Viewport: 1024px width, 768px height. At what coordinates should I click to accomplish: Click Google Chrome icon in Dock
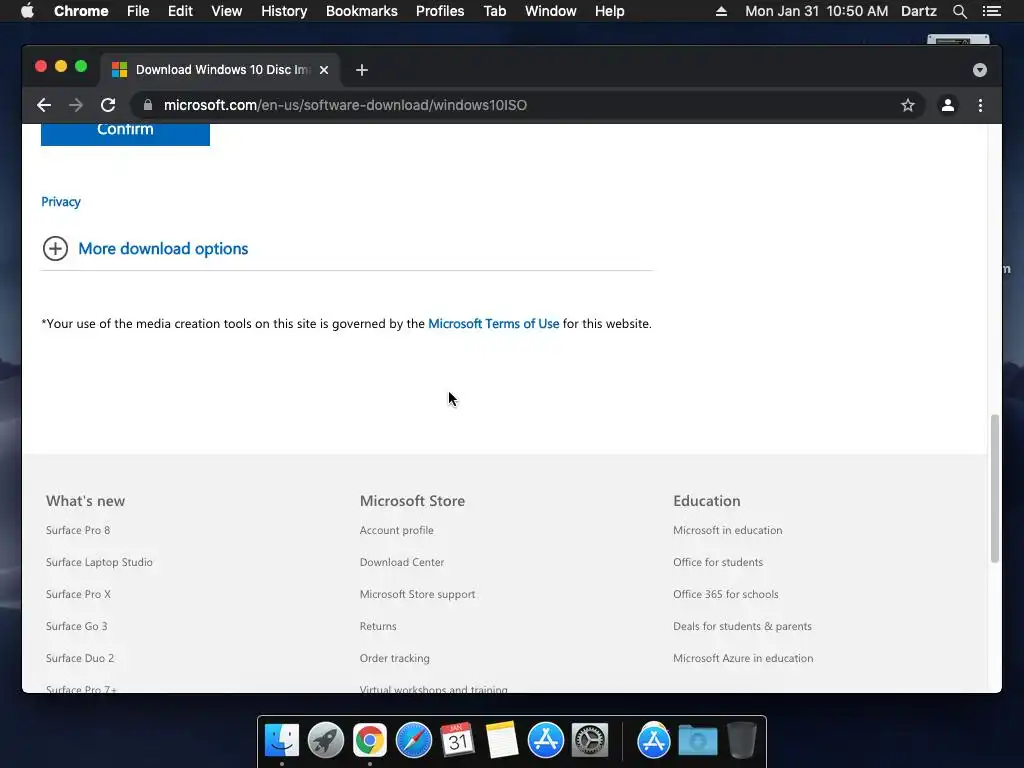click(370, 741)
